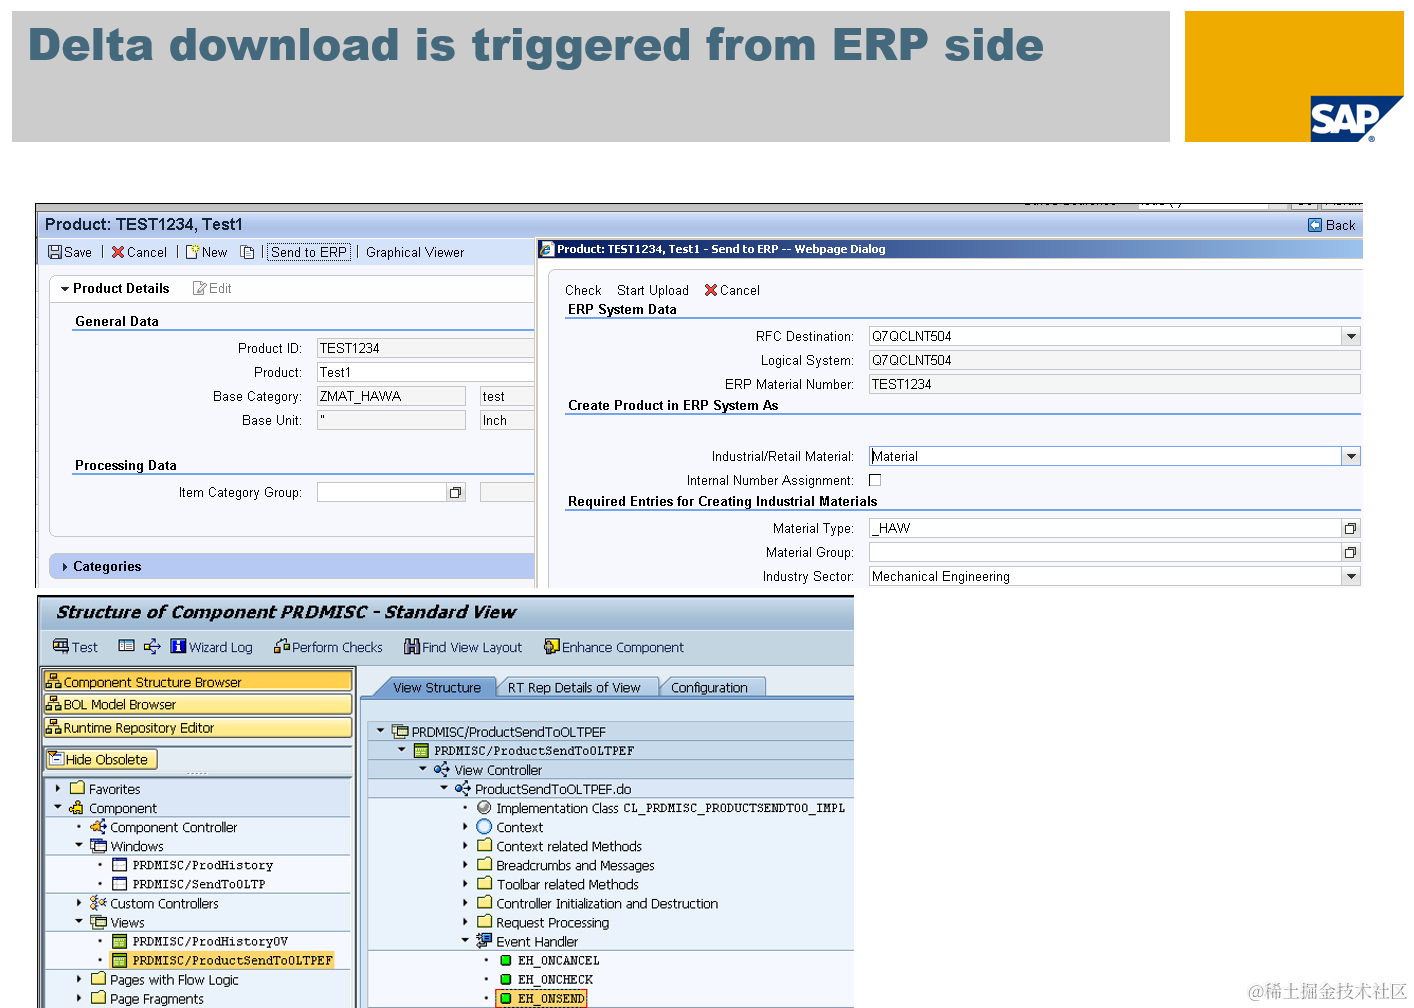Click the Back icon at top right
The height and width of the screenshot is (1008, 1414).
[1315, 225]
